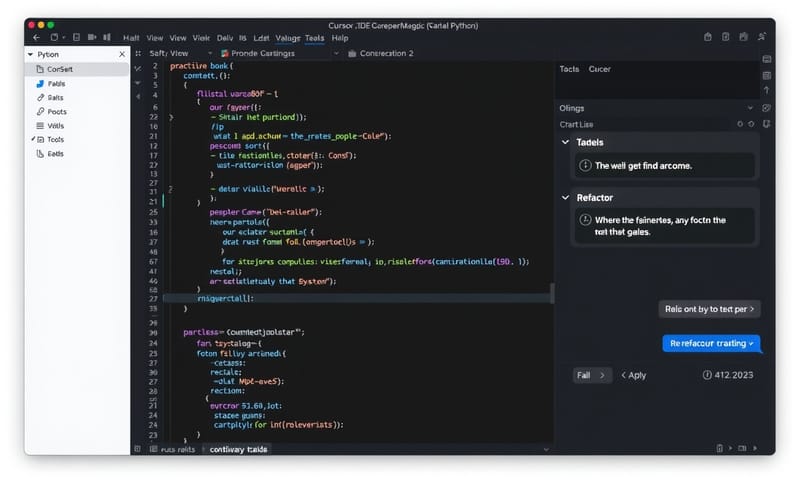The image size is (800, 480).
Task: Click the 412.2023 timestamp text
Action: [x=734, y=375]
